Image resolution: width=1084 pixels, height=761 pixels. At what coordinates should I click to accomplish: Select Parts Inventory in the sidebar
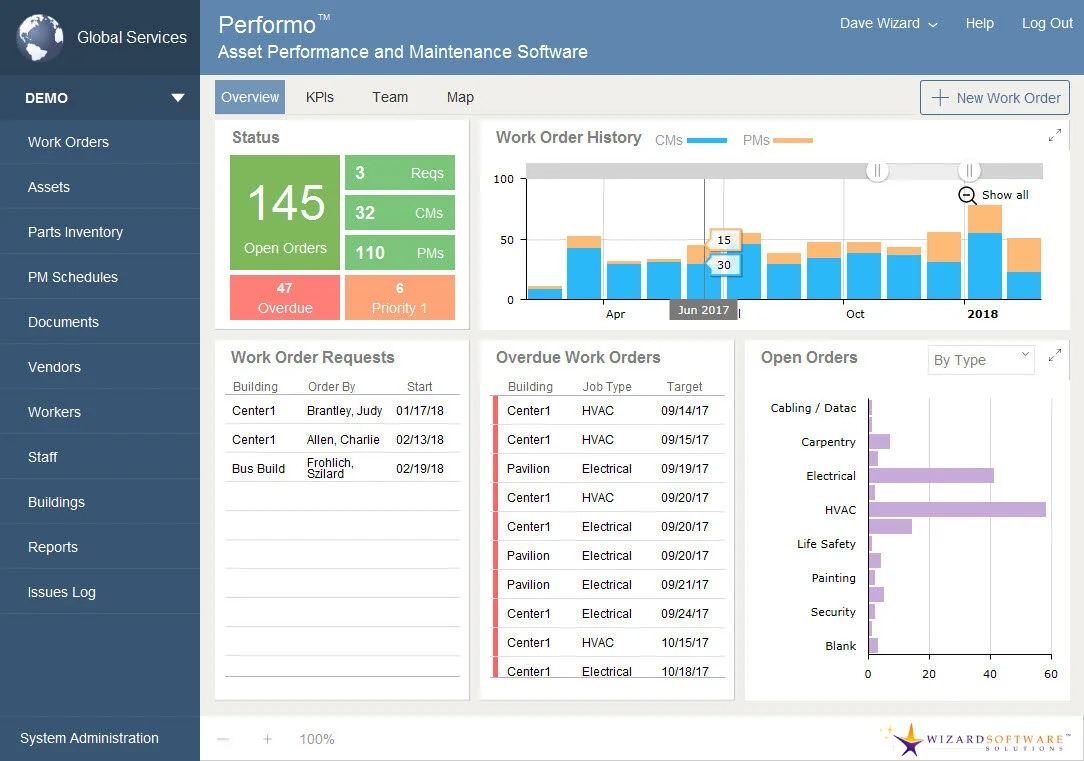click(x=75, y=231)
